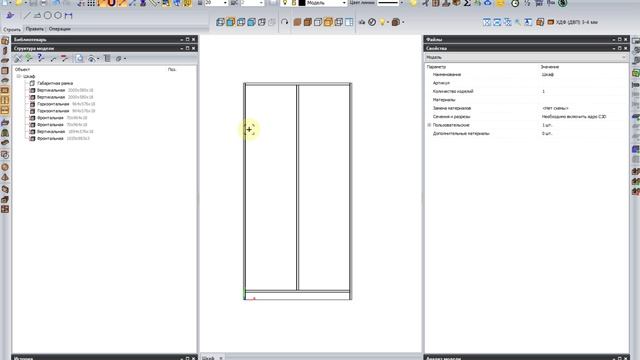
Task: Click the Количество изделий value field
Action: pyautogui.click(x=584, y=91)
